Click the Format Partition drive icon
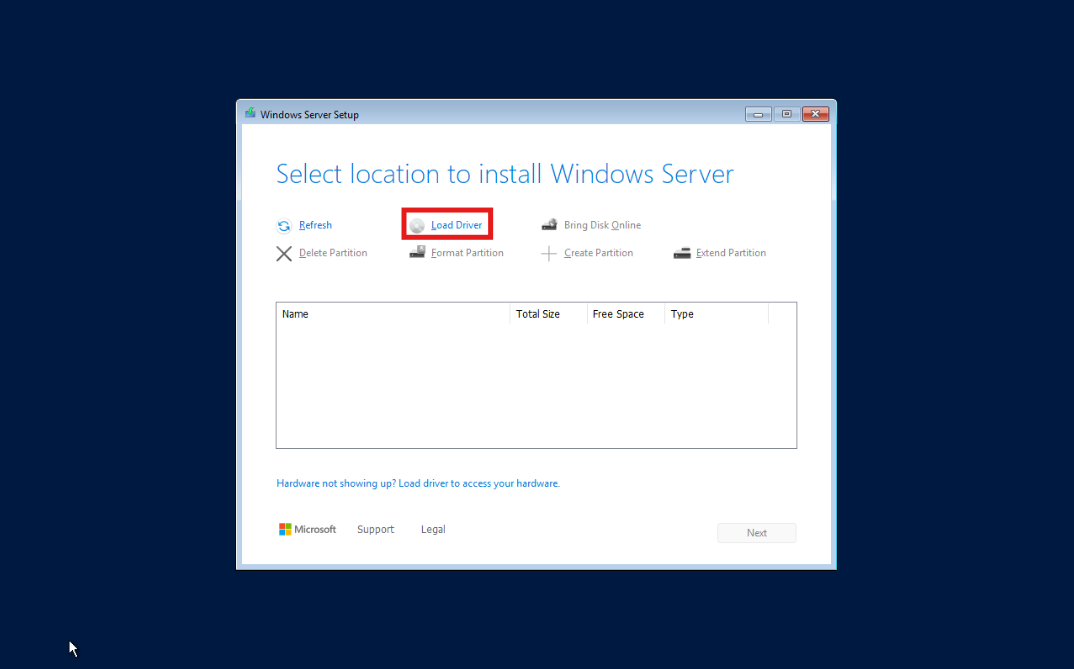The image size is (1074, 669). (x=417, y=253)
